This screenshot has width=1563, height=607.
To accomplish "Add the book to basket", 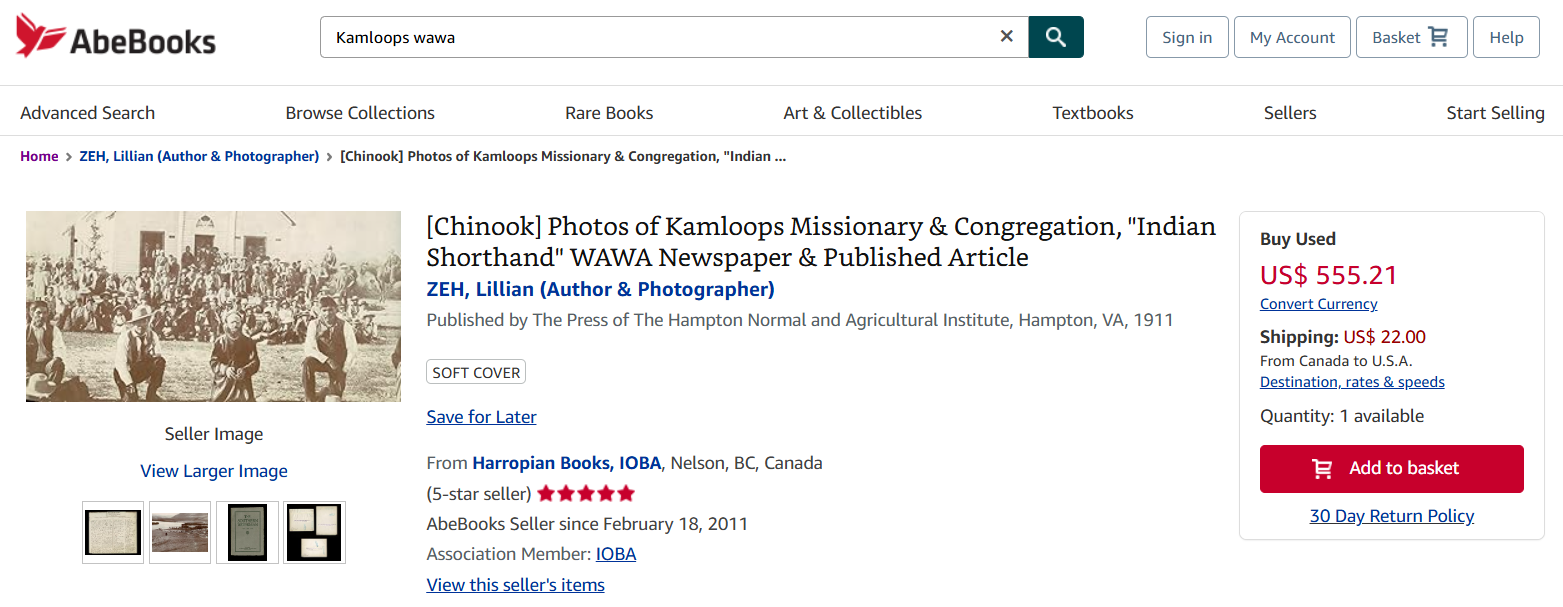I will (1391, 469).
